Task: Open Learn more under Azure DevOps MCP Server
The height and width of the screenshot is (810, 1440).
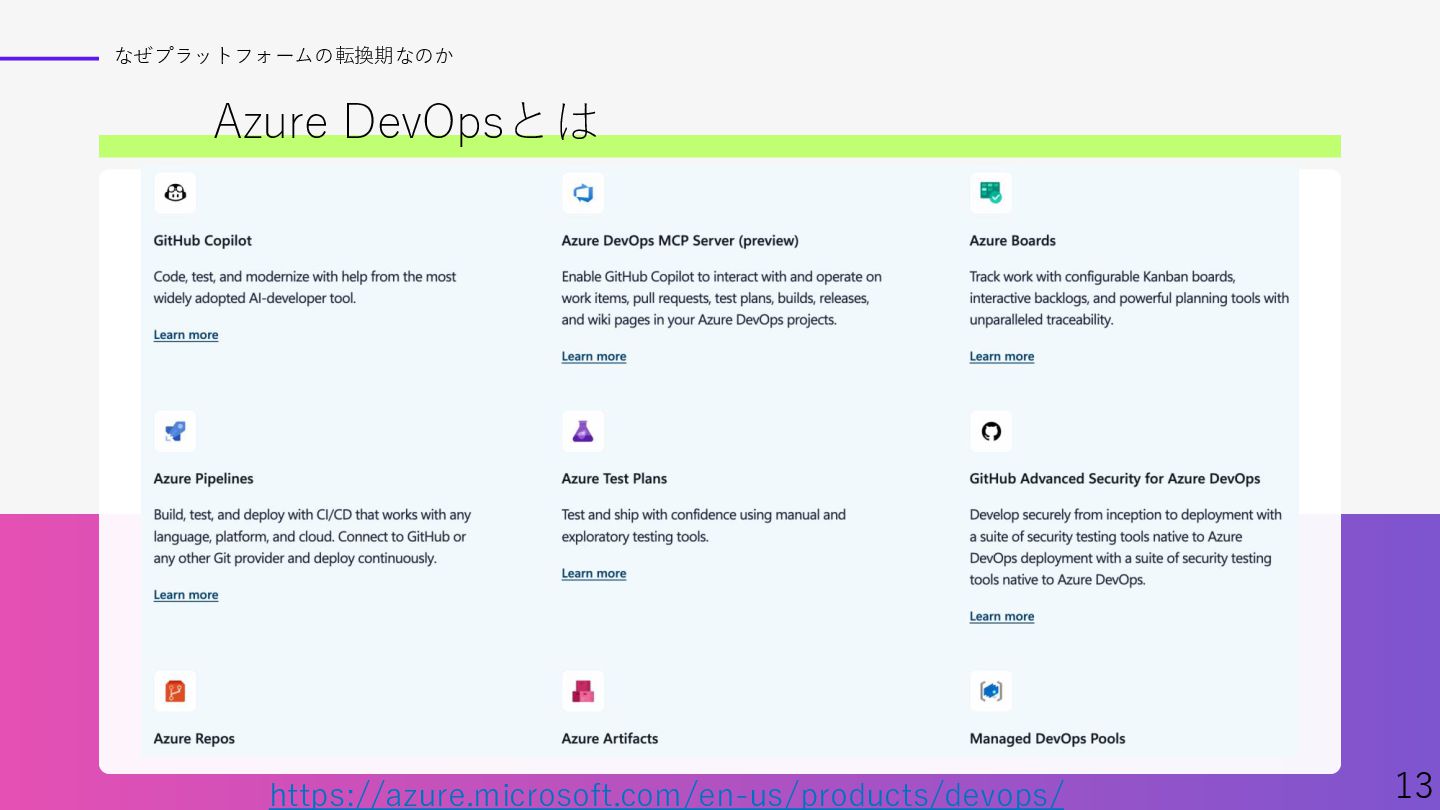Action: click(594, 357)
